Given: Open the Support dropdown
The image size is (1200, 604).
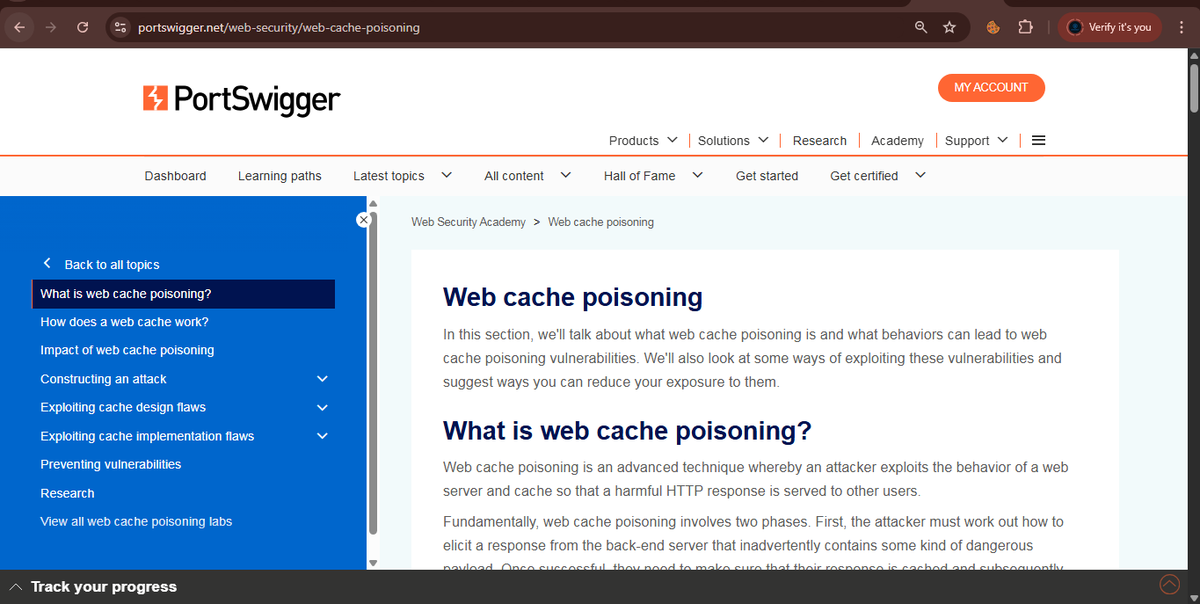Looking at the screenshot, I should (x=976, y=140).
